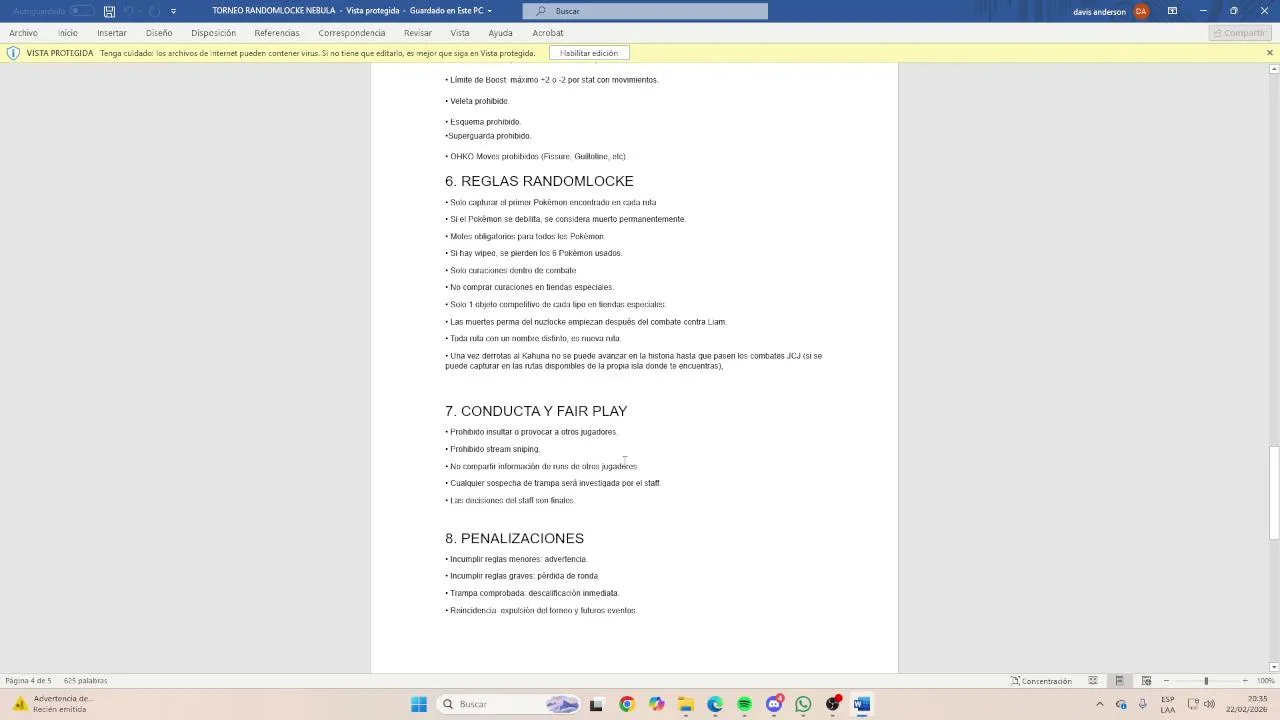Open Google Chrome from the taskbar
This screenshot has height=720, width=1280.
pyautogui.click(x=626, y=704)
